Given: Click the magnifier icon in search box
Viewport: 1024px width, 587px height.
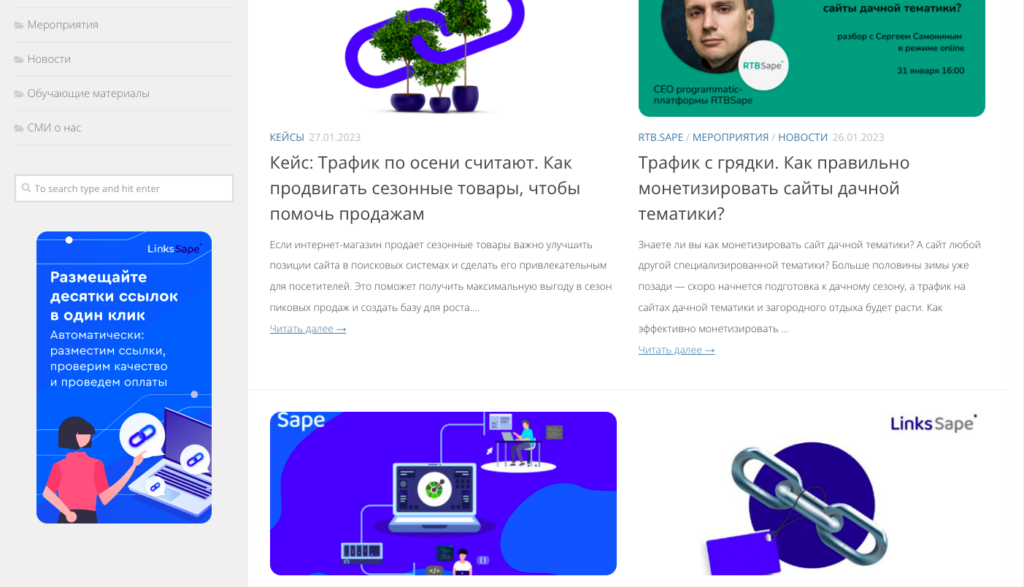Looking at the screenshot, I should [x=26, y=188].
